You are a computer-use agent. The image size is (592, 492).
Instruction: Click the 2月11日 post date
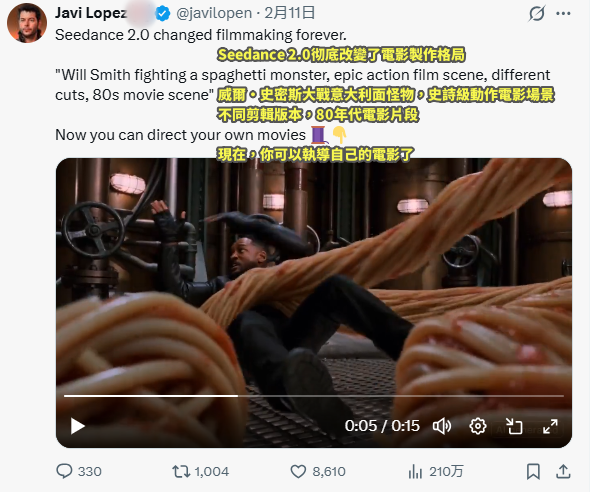tap(290, 13)
